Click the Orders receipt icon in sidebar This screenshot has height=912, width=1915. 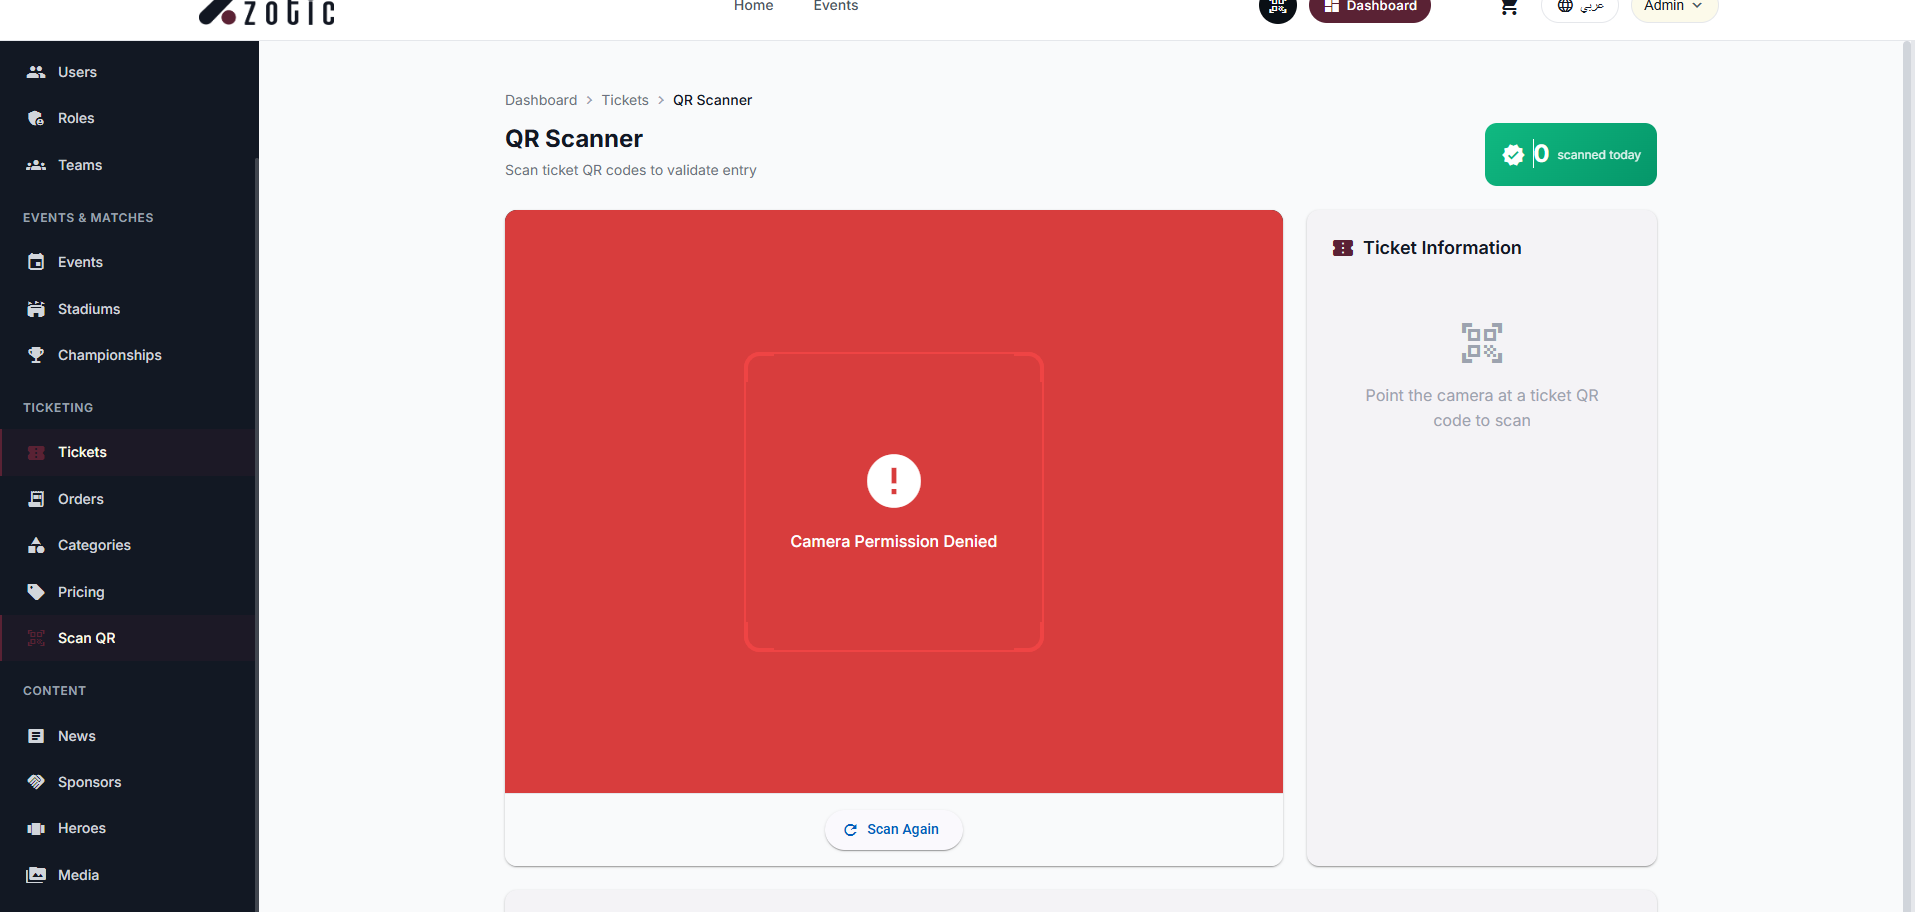click(x=36, y=498)
